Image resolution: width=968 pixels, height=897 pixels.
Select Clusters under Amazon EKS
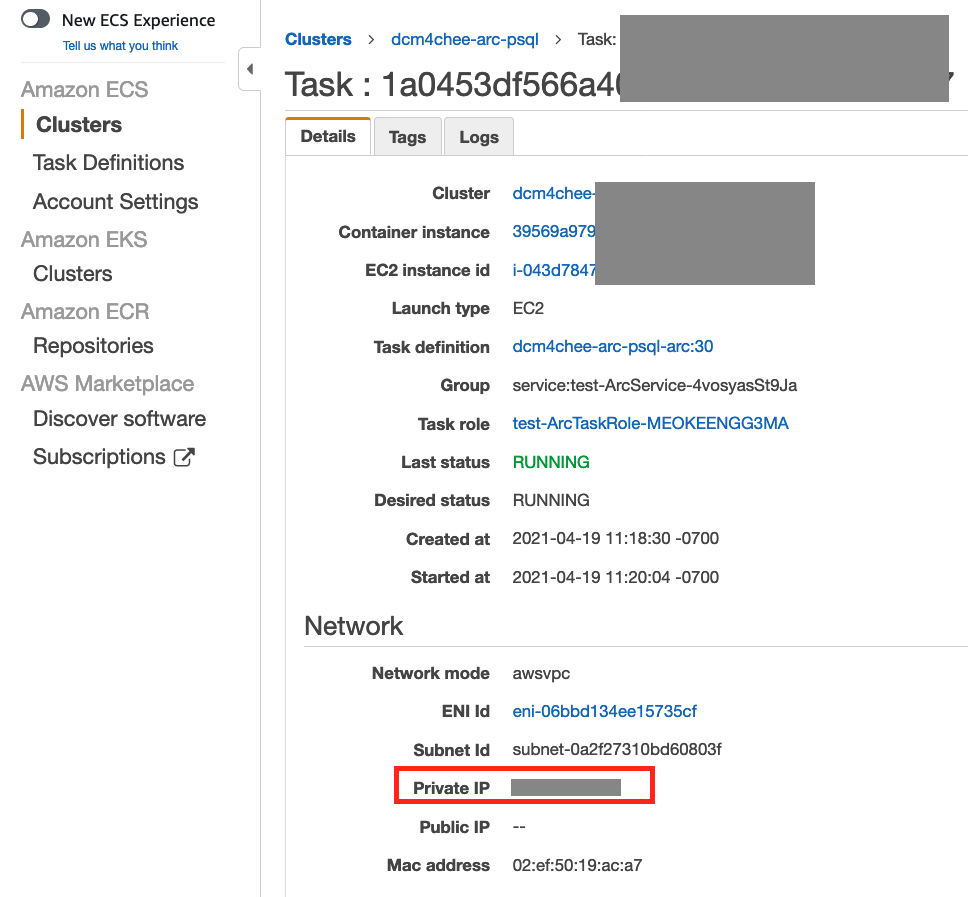73,273
